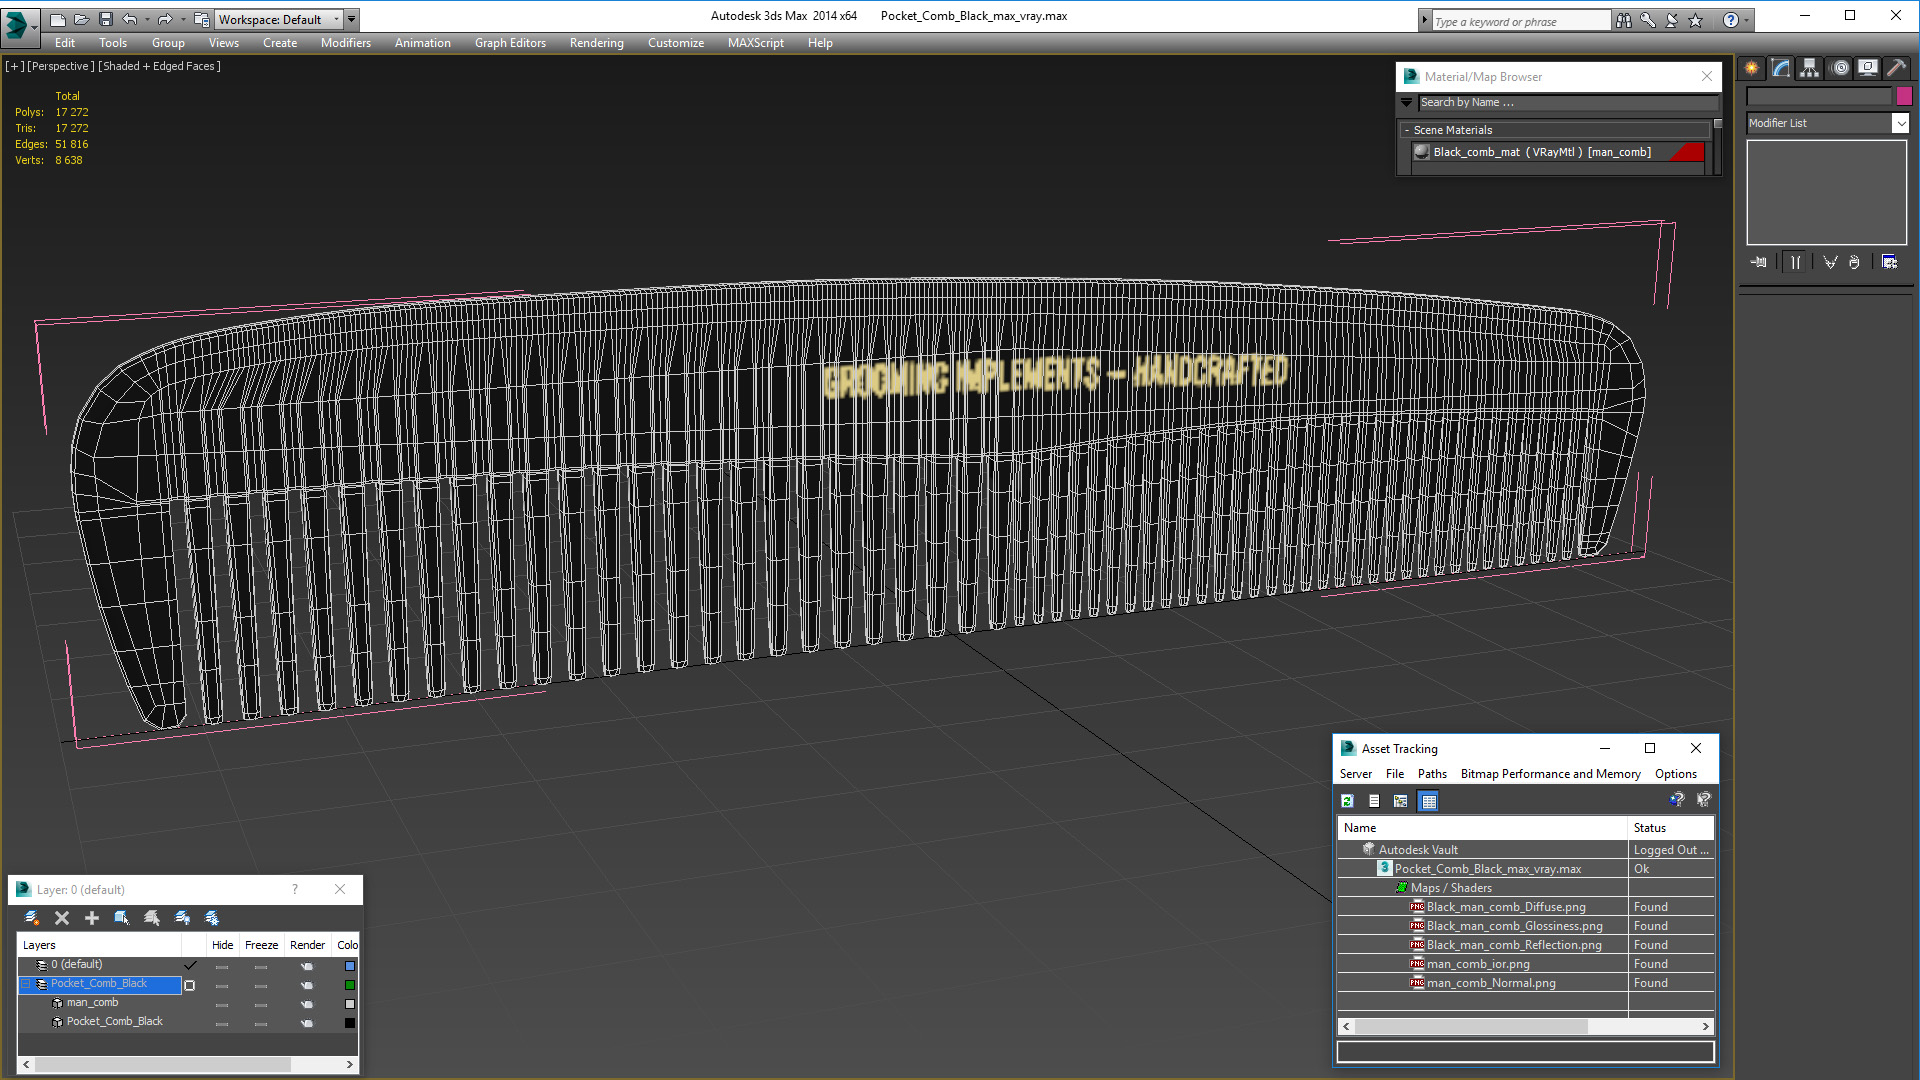Toggle Render for 0 (default) layer
Image resolution: width=1920 pixels, height=1080 pixels.
pyautogui.click(x=307, y=966)
